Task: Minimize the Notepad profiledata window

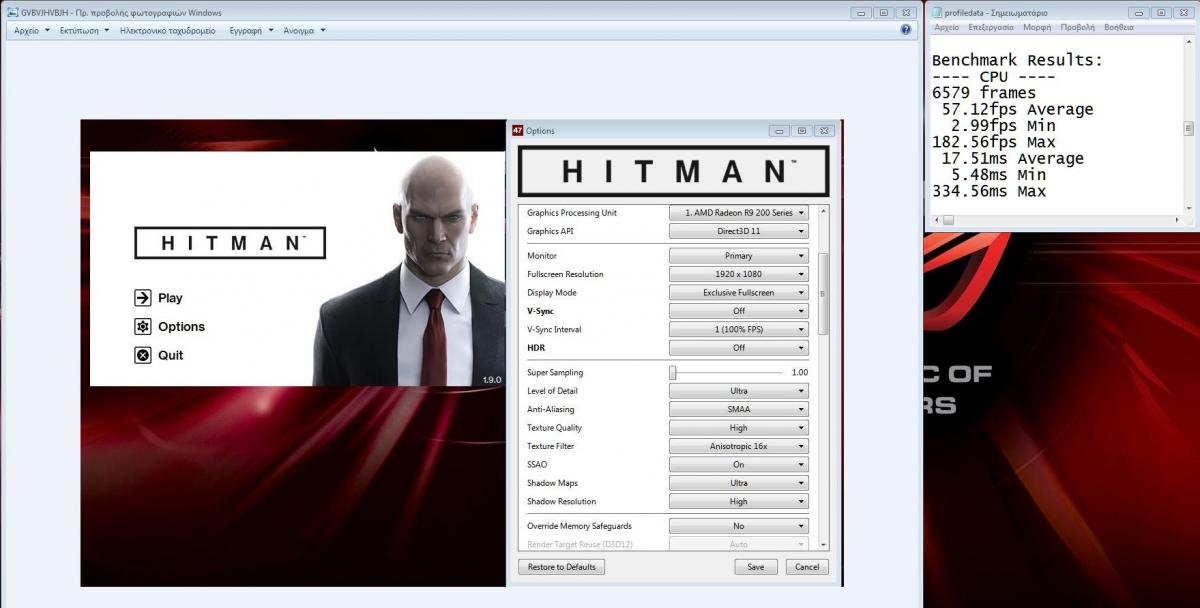Action: point(1140,12)
